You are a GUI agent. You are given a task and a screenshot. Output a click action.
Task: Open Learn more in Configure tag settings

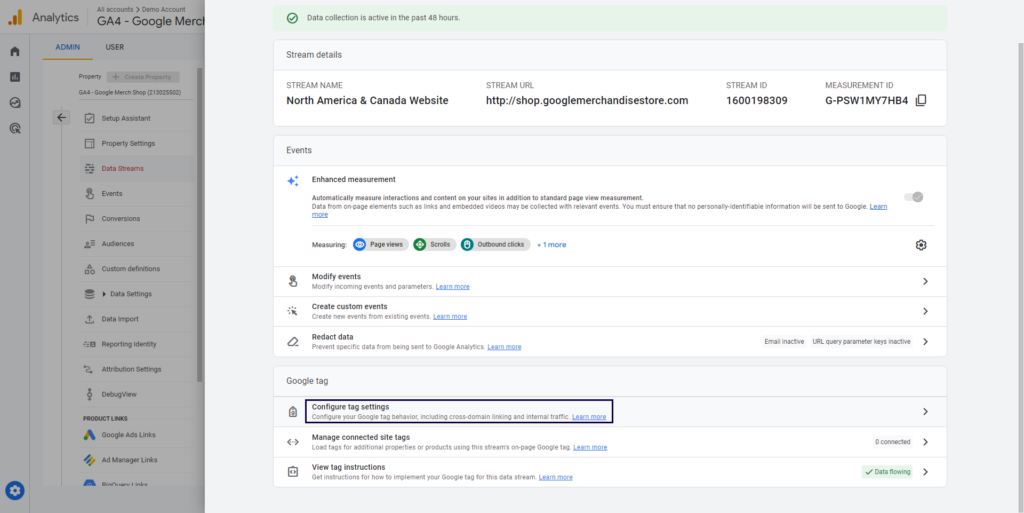coord(589,416)
